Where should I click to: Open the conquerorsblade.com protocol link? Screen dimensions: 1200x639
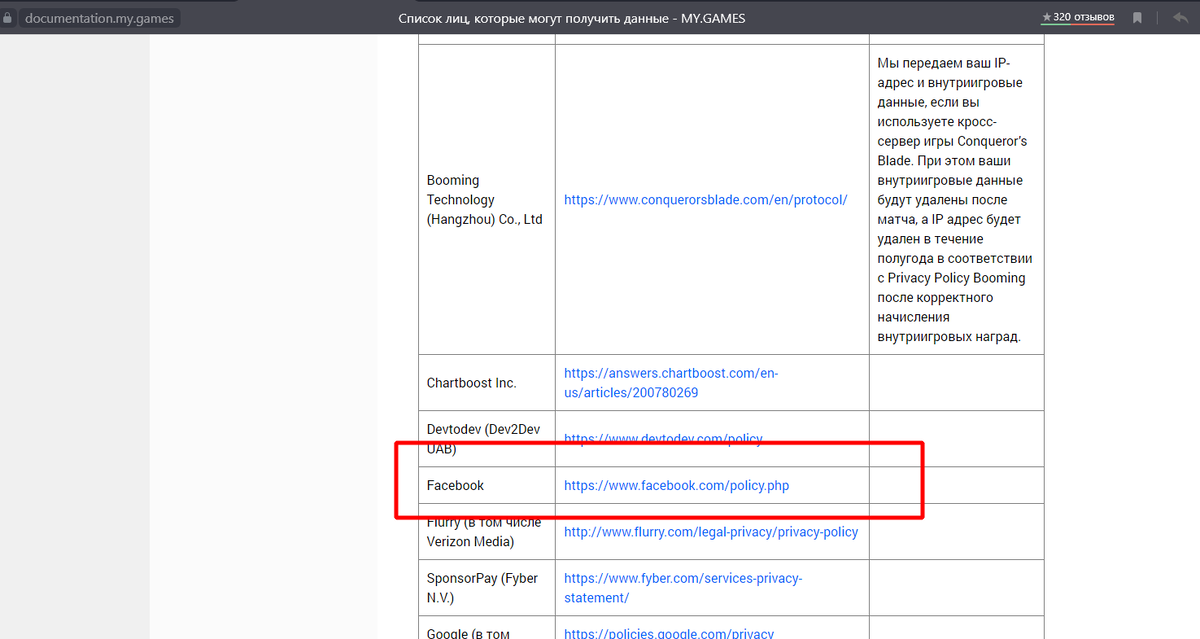[x=705, y=200]
